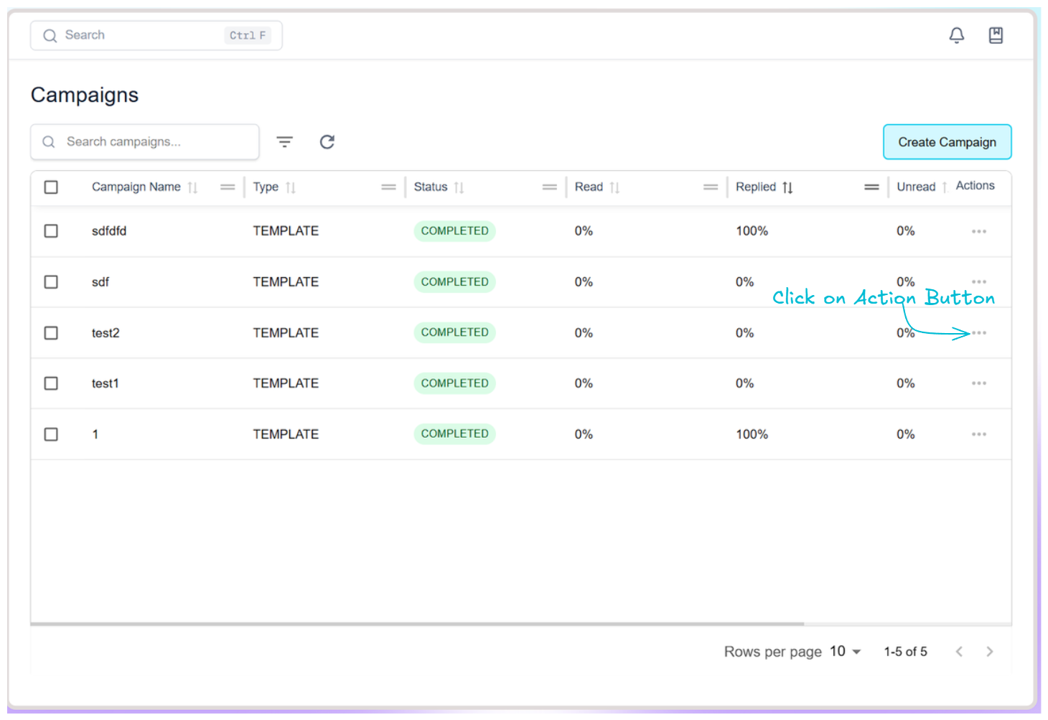Go to next page of campaigns
The width and height of the screenshot is (1048, 720).
click(989, 652)
